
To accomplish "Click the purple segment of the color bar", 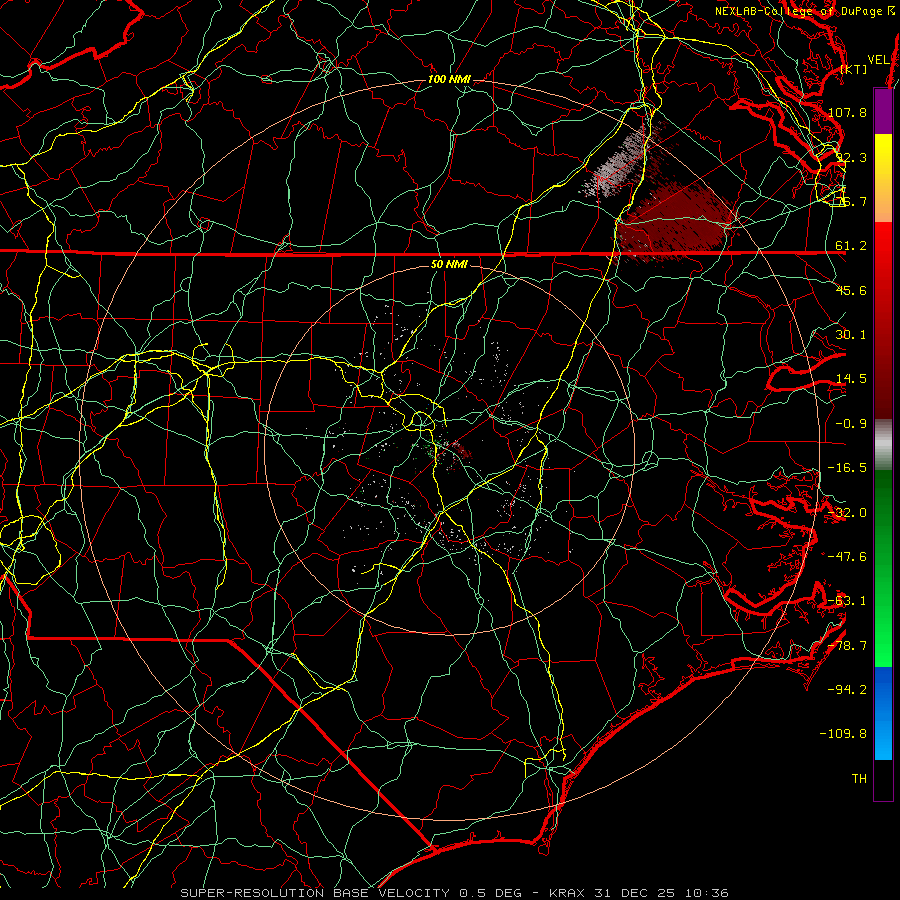I will [x=883, y=111].
